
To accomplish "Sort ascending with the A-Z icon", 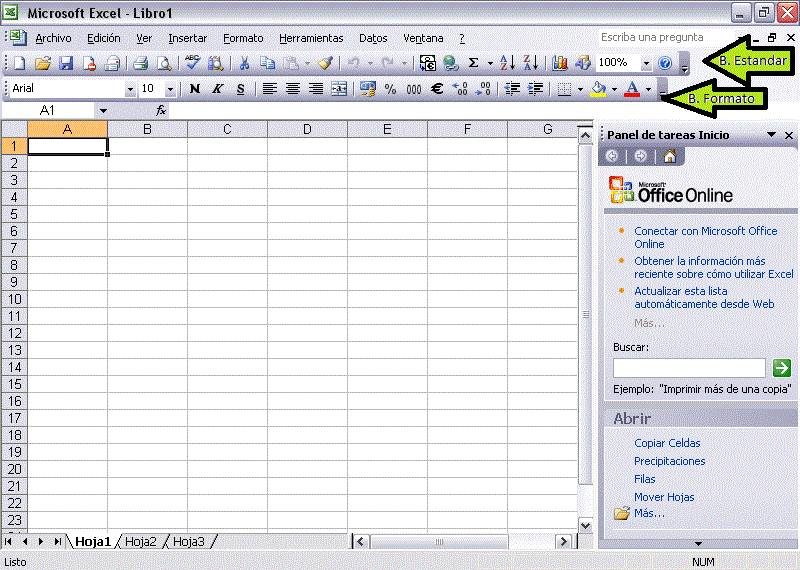I will coord(507,63).
